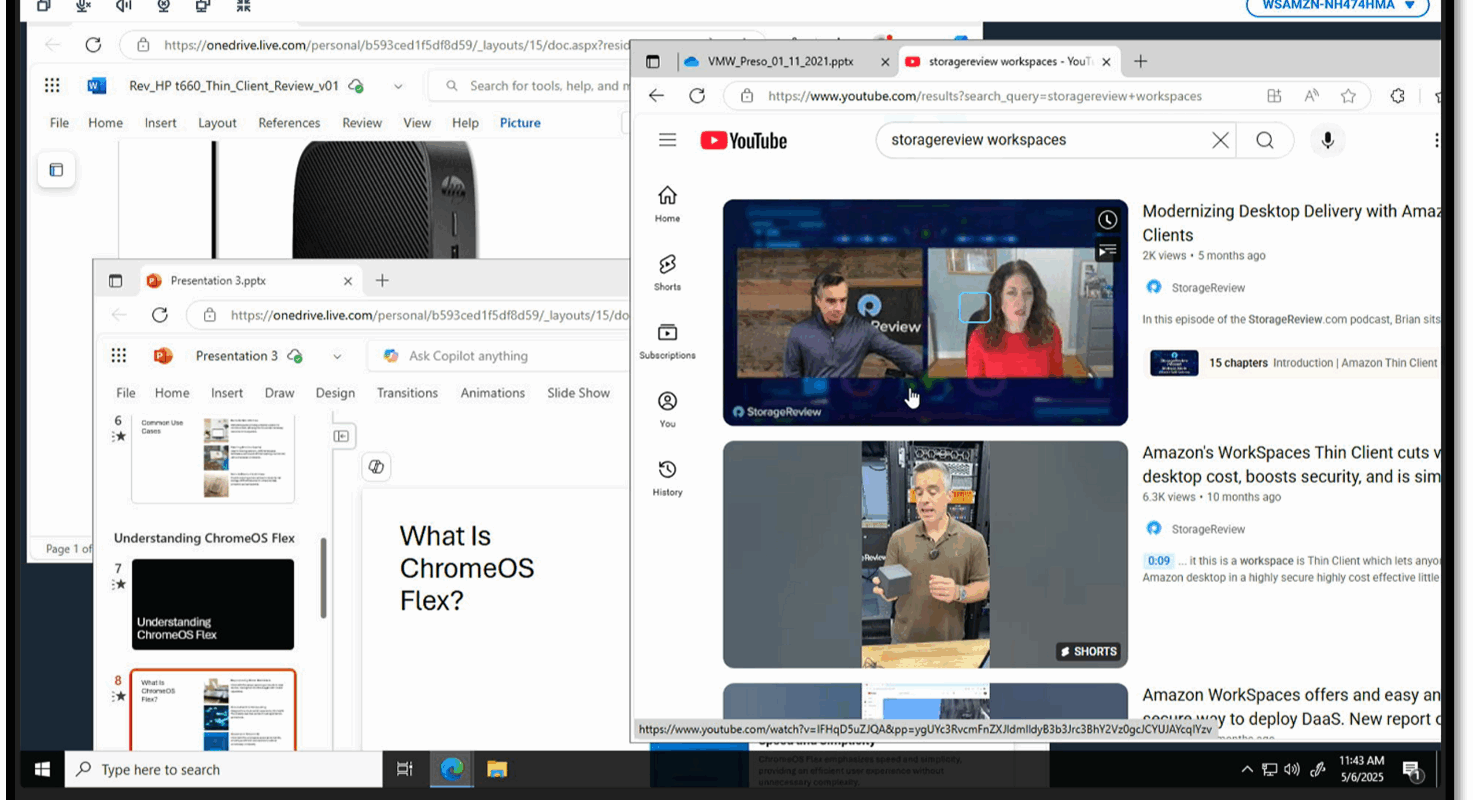Open the Transitions tab in PowerPoint
1473x800 pixels.
click(x=407, y=393)
